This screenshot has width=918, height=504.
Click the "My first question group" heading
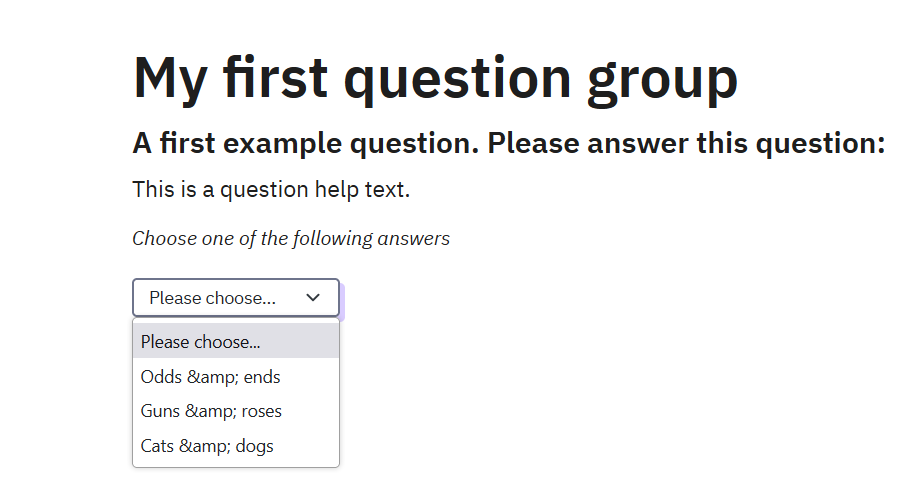pos(435,77)
